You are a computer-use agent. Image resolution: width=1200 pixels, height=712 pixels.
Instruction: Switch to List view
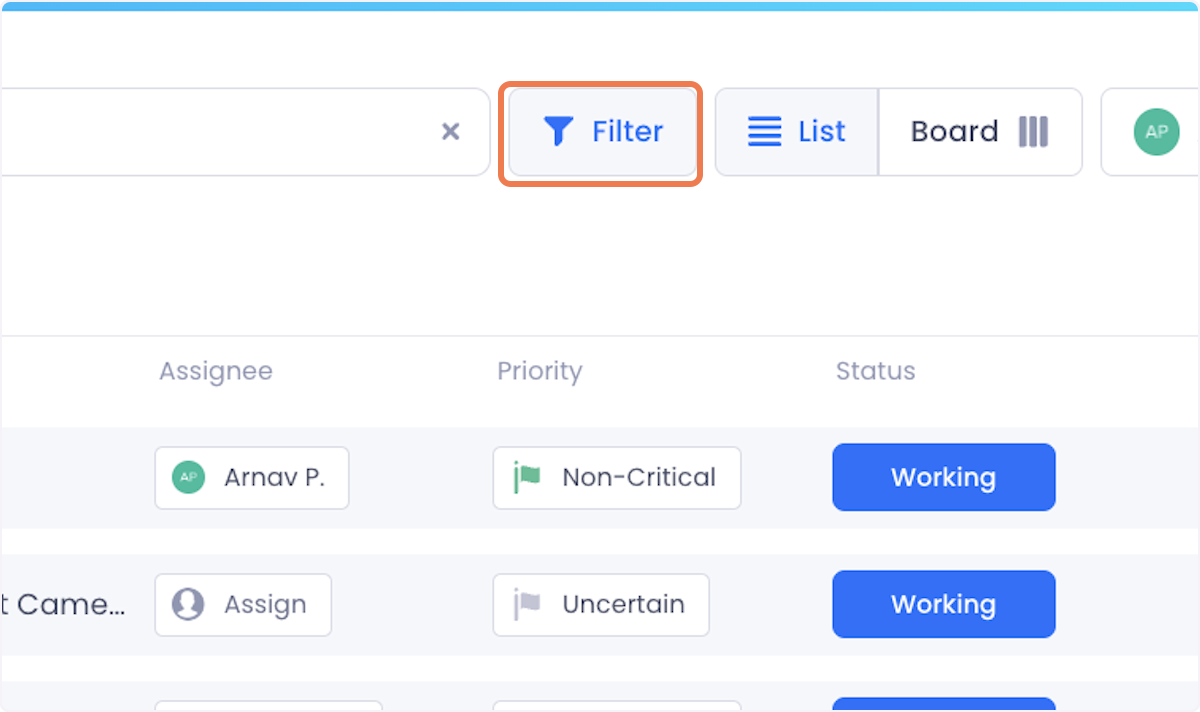tap(797, 132)
